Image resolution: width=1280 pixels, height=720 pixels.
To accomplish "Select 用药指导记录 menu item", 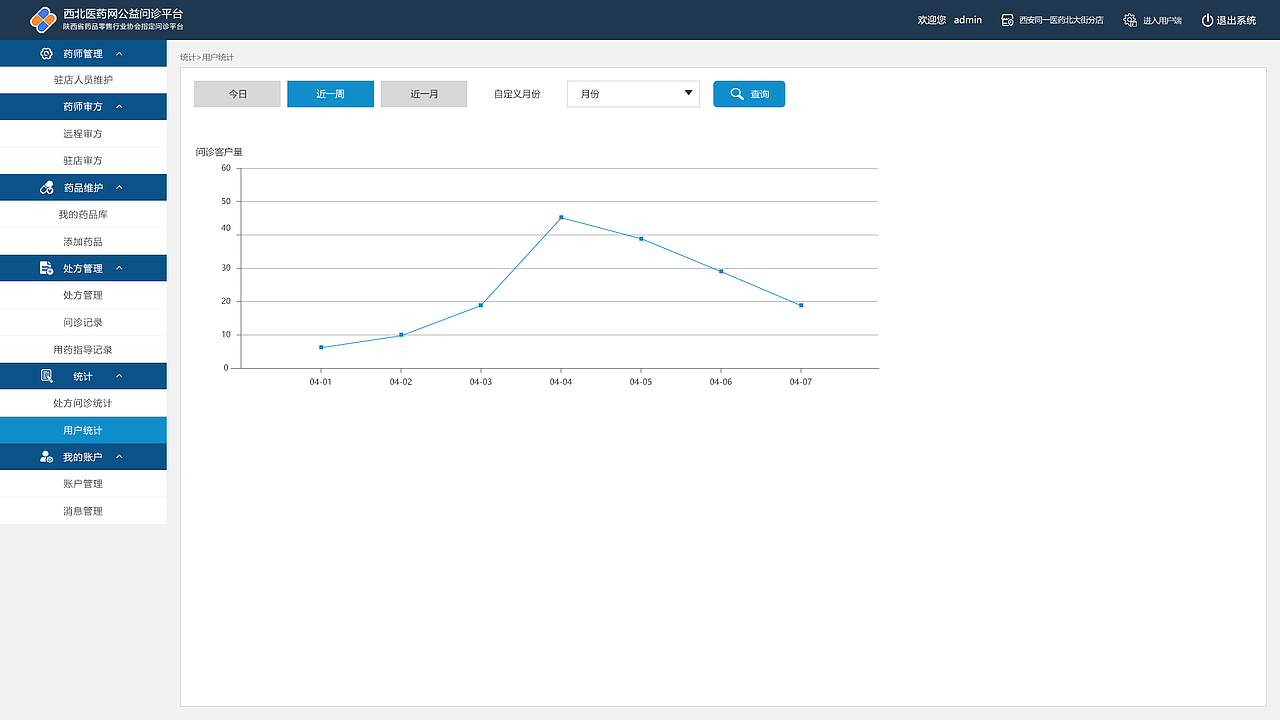I will tap(83, 350).
